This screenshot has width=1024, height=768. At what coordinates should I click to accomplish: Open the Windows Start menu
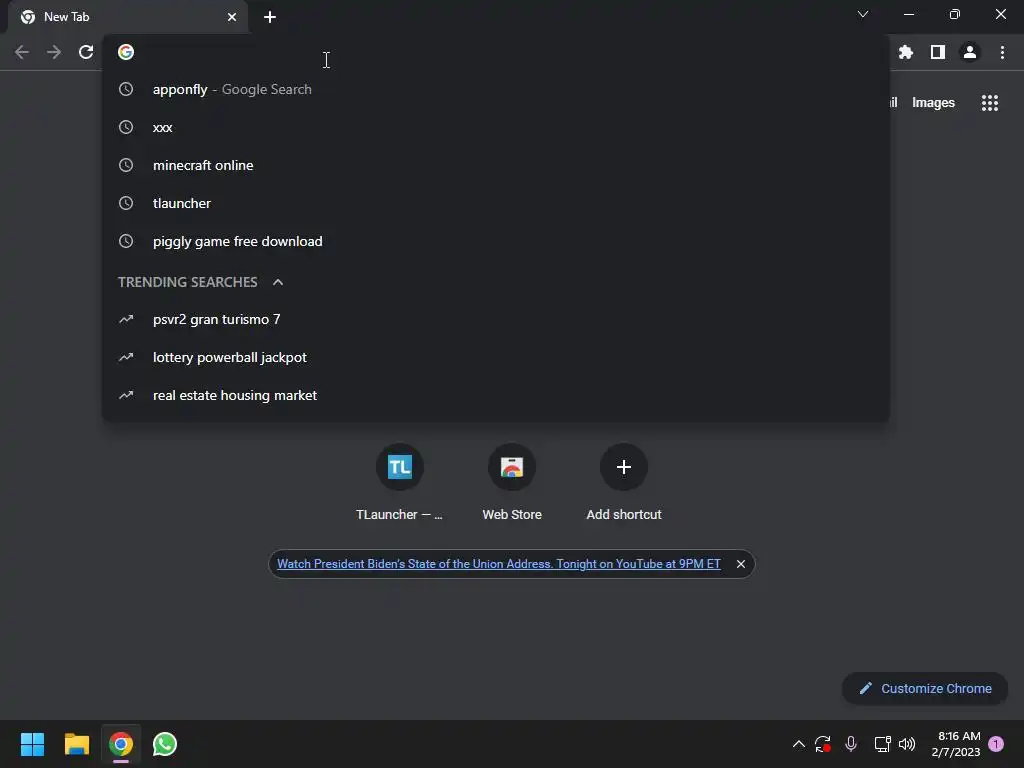click(32, 744)
